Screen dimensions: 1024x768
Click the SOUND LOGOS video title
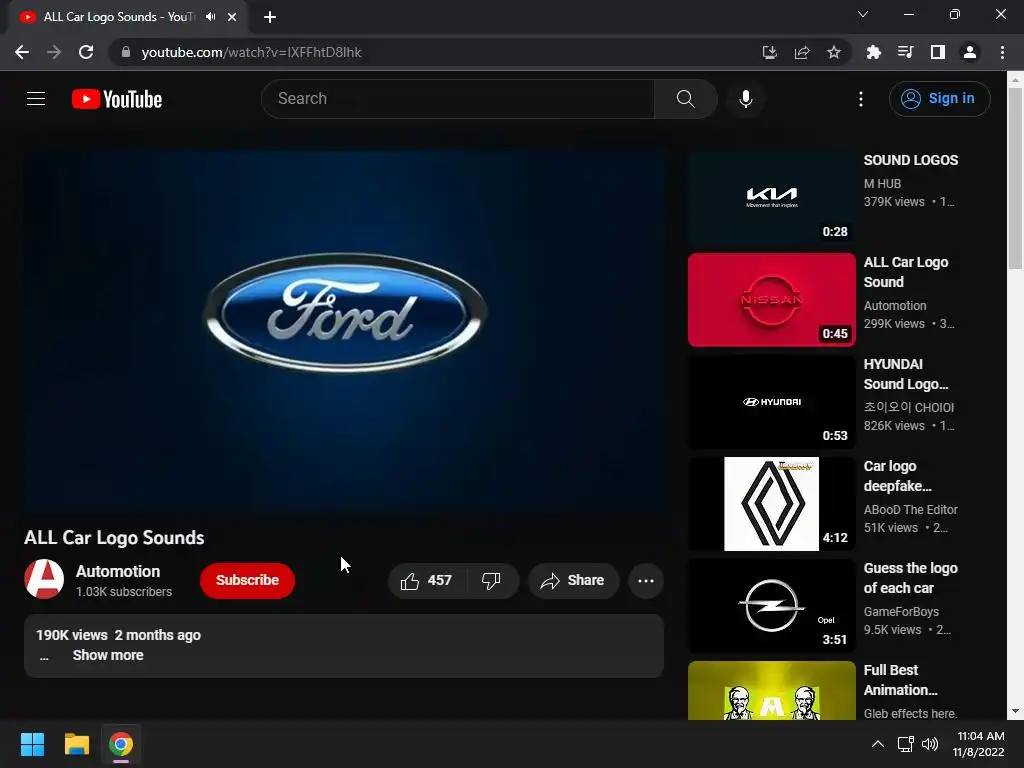pyautogui.click(x=911, y=161)
